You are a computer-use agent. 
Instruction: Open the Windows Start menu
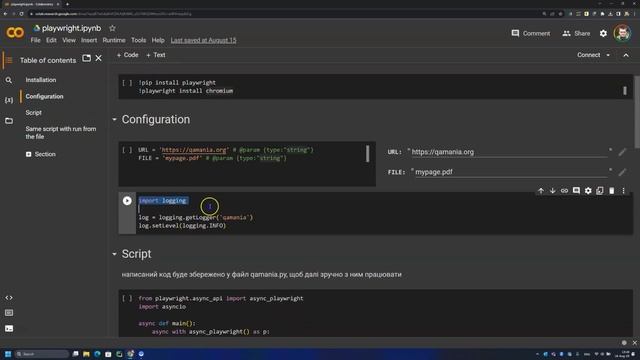8,354
